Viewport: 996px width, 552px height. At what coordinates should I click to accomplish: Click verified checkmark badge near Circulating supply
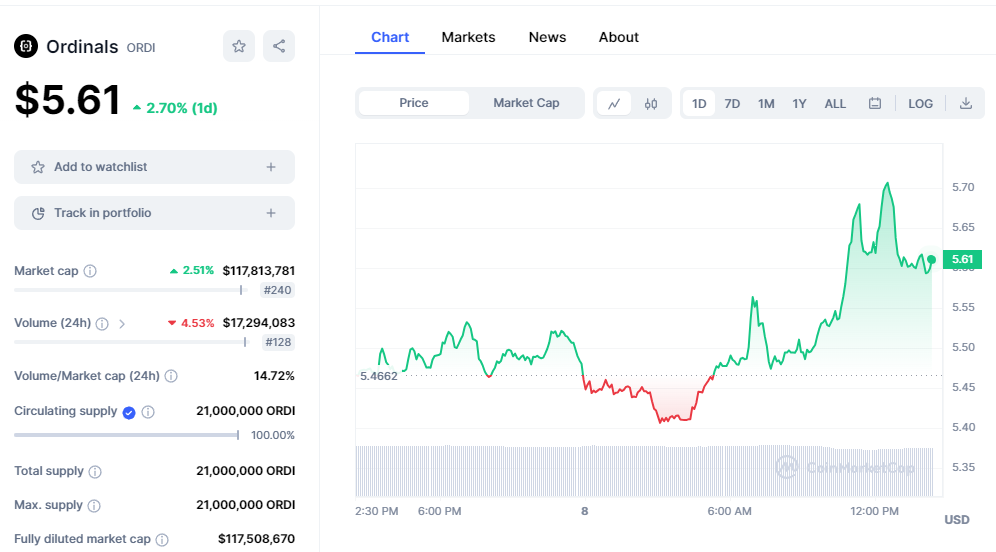click(x=129, y=413)
